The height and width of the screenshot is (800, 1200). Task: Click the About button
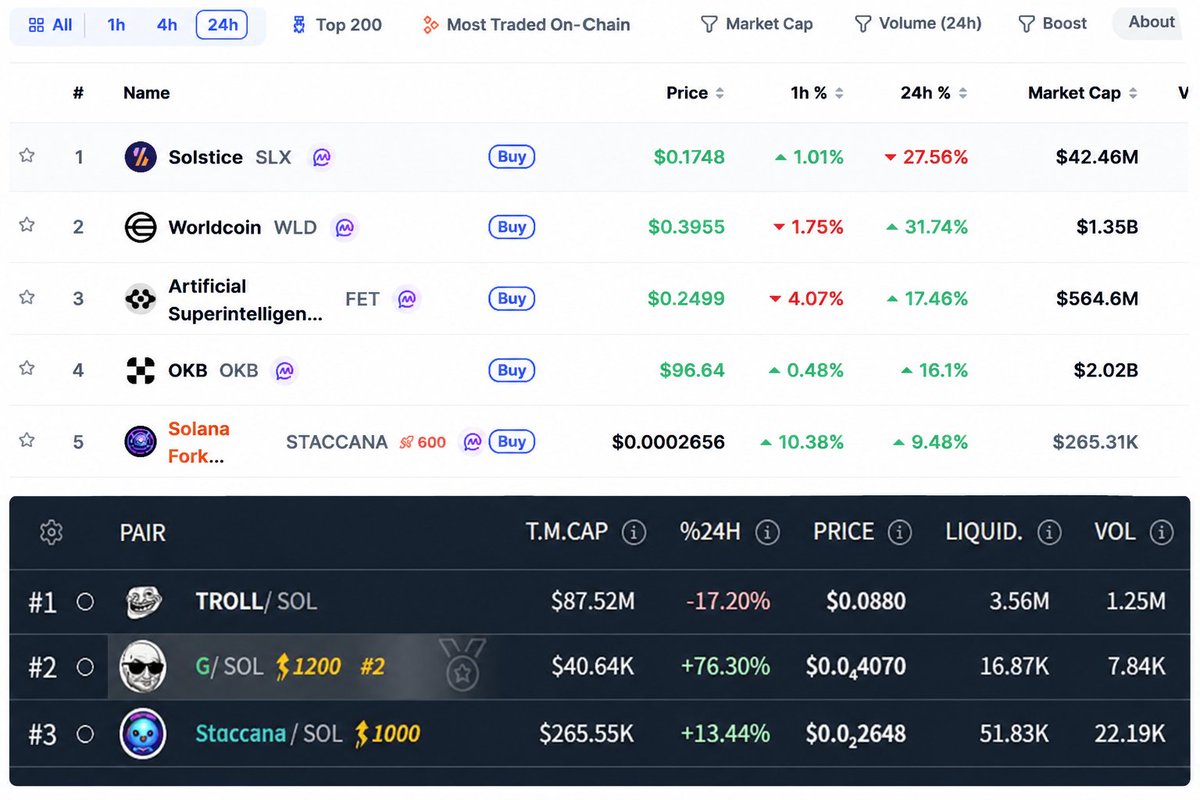point(1151,22)
